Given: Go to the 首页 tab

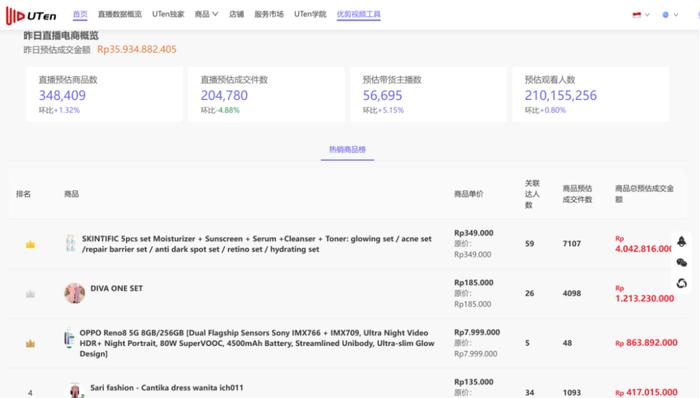Looking at the screenshot, I should [x=80, y=14].
